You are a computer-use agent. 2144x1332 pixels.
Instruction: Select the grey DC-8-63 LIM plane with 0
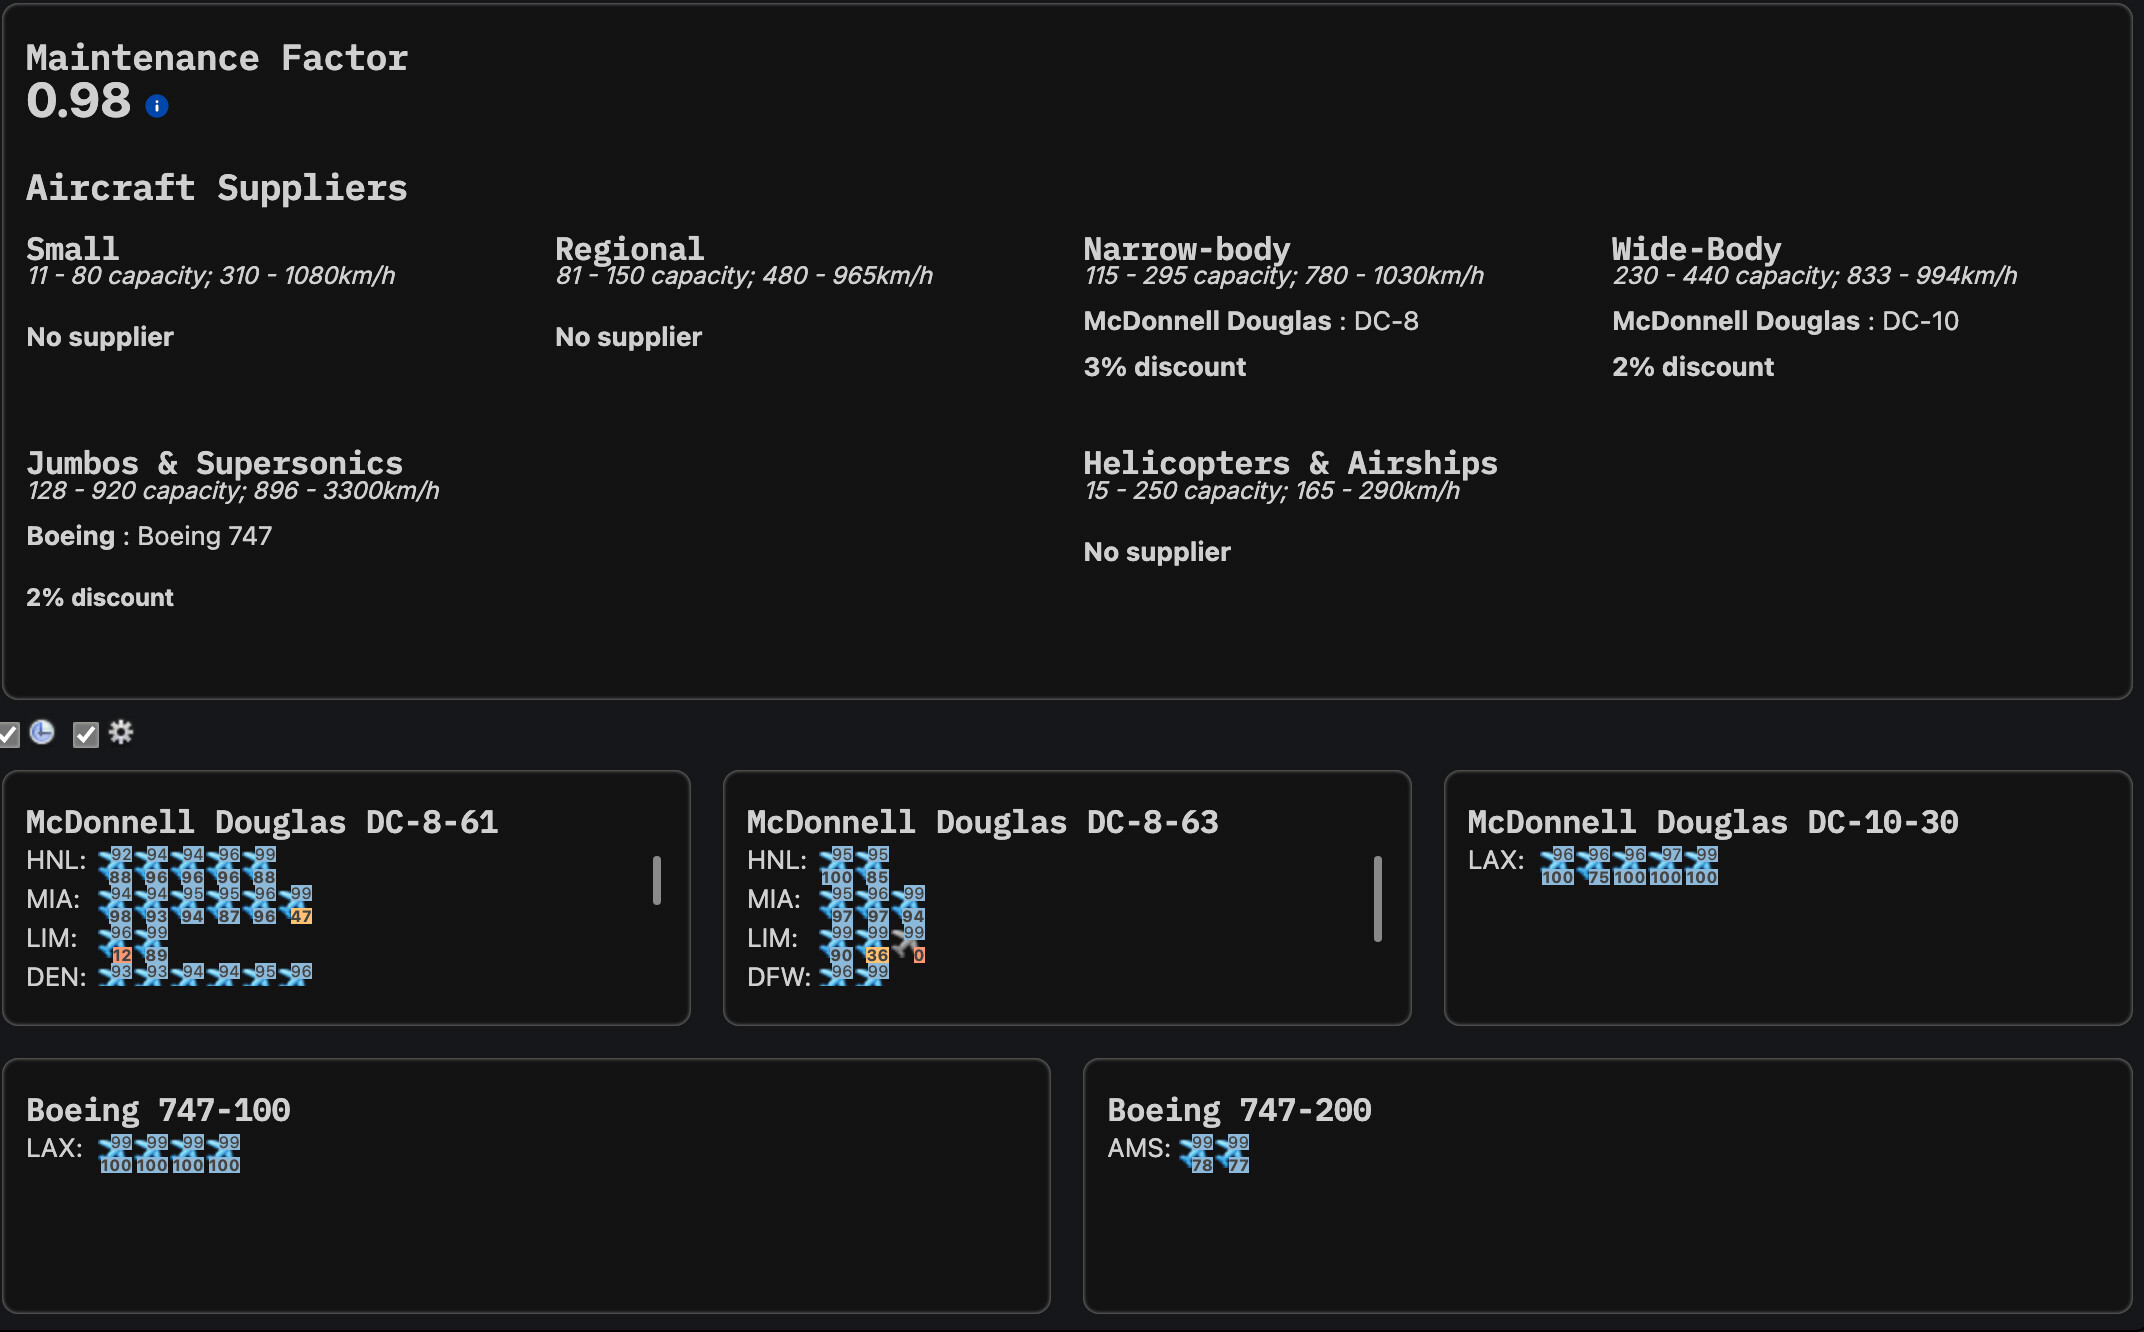pyautogui.click(x=909, y=944)
